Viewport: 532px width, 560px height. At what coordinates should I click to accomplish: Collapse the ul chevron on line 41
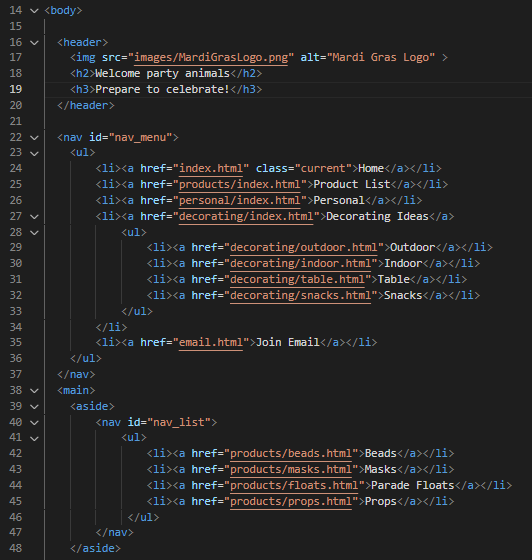click(34, 438)
